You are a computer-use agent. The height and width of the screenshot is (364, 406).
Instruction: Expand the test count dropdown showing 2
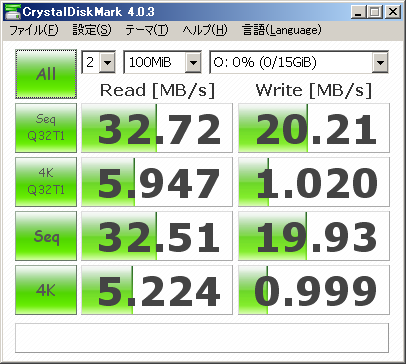pyautogui.click(x=107, y=62)
